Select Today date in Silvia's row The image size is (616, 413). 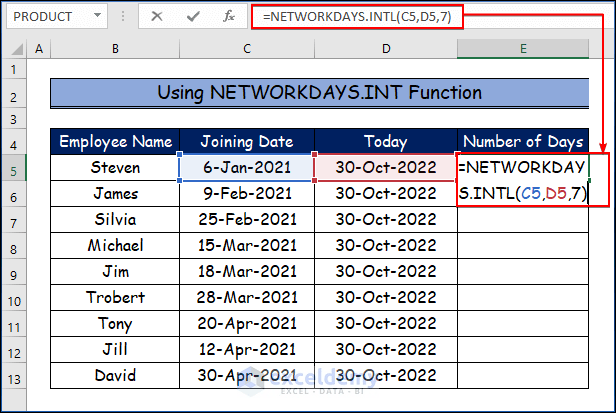[386, 219]
